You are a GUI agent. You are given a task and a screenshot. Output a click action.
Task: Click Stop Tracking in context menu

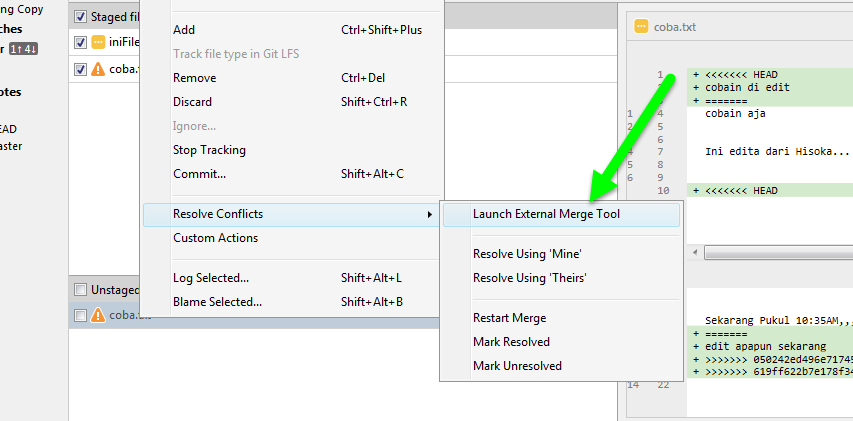(209, 150)
